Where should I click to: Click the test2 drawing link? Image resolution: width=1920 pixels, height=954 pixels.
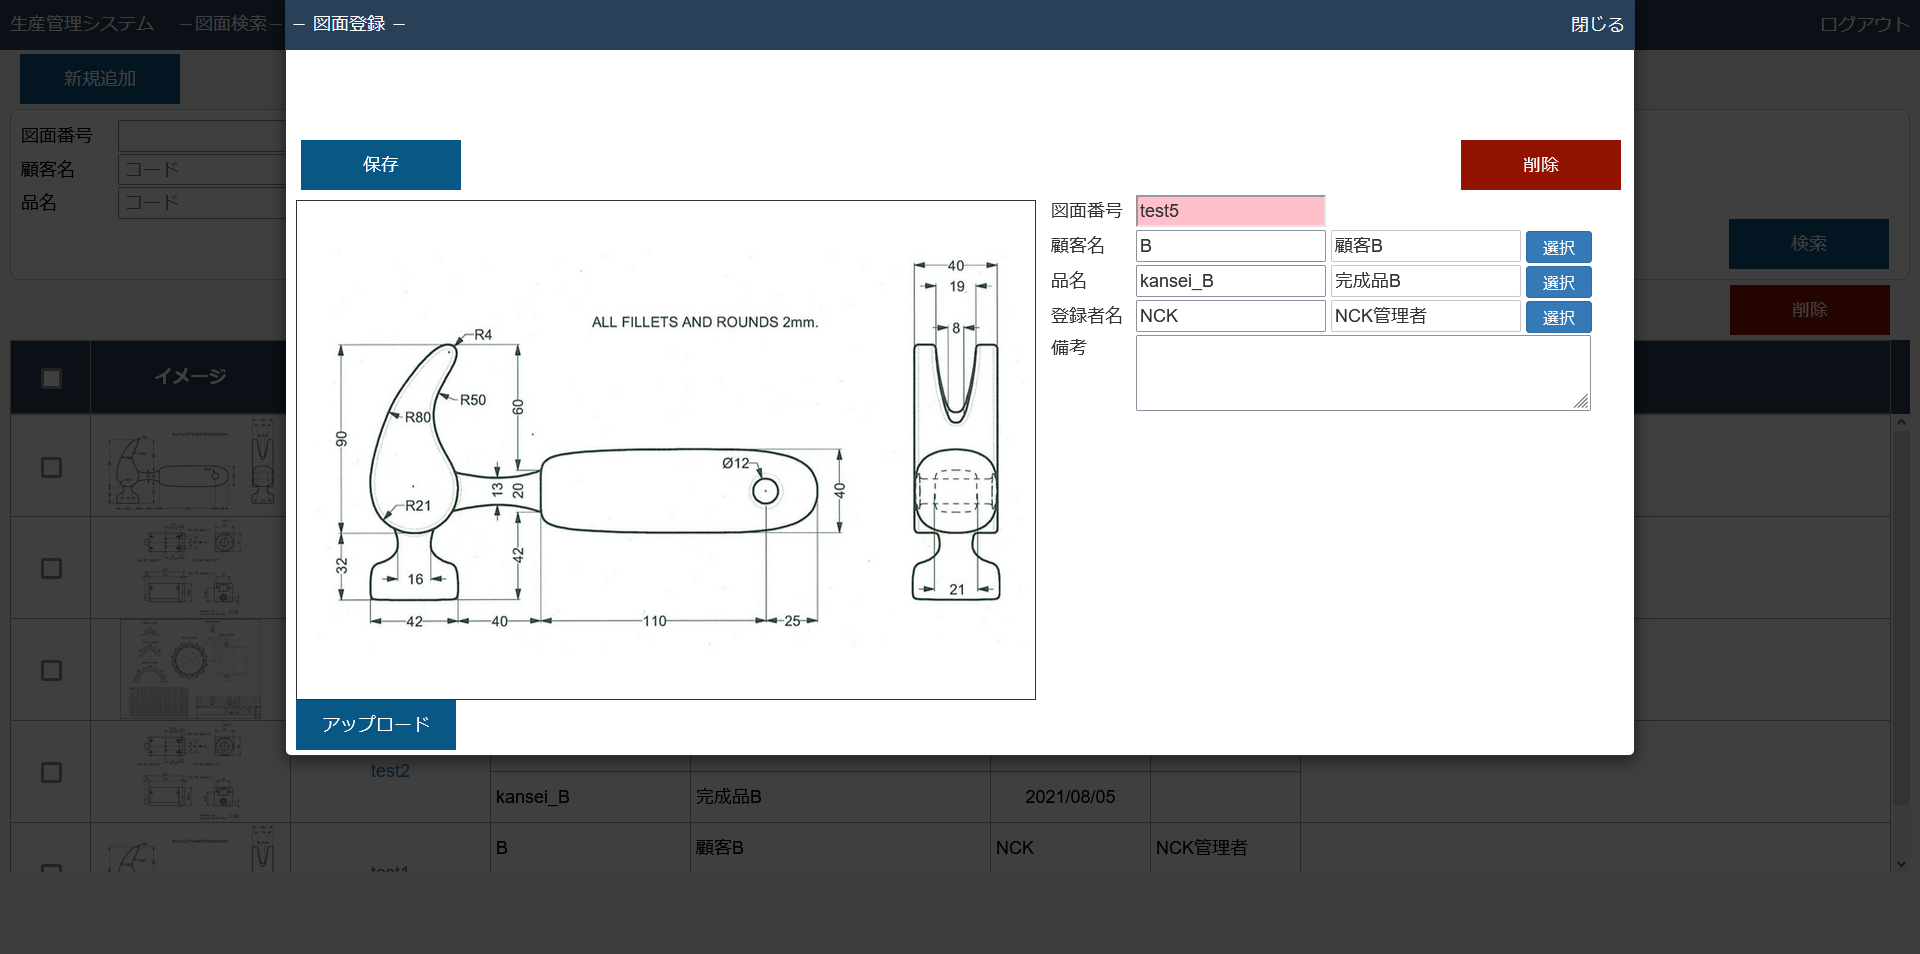click(390, 771)
